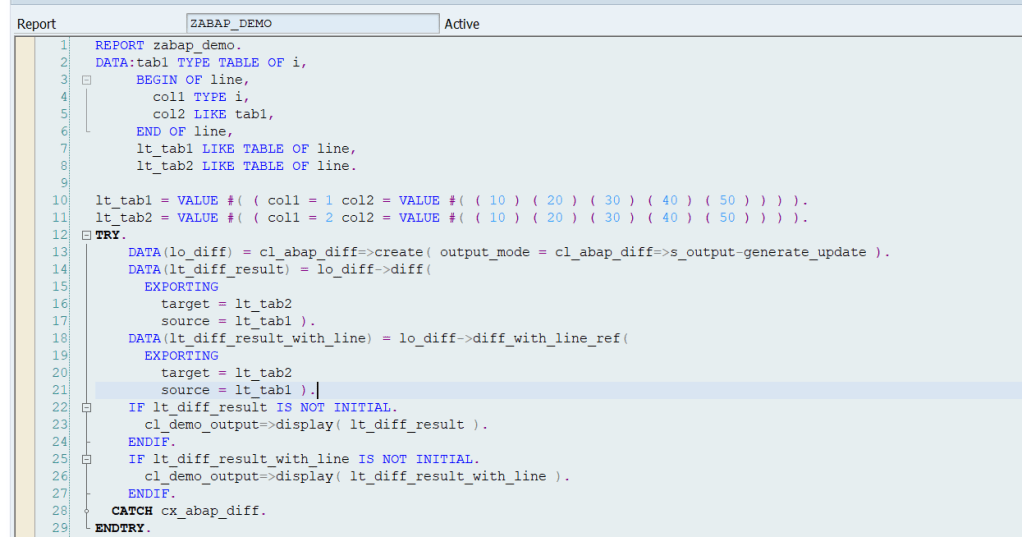Click the col1 TYPE i line
This screenshot has height=537, width=1022.
pos(201,97)
